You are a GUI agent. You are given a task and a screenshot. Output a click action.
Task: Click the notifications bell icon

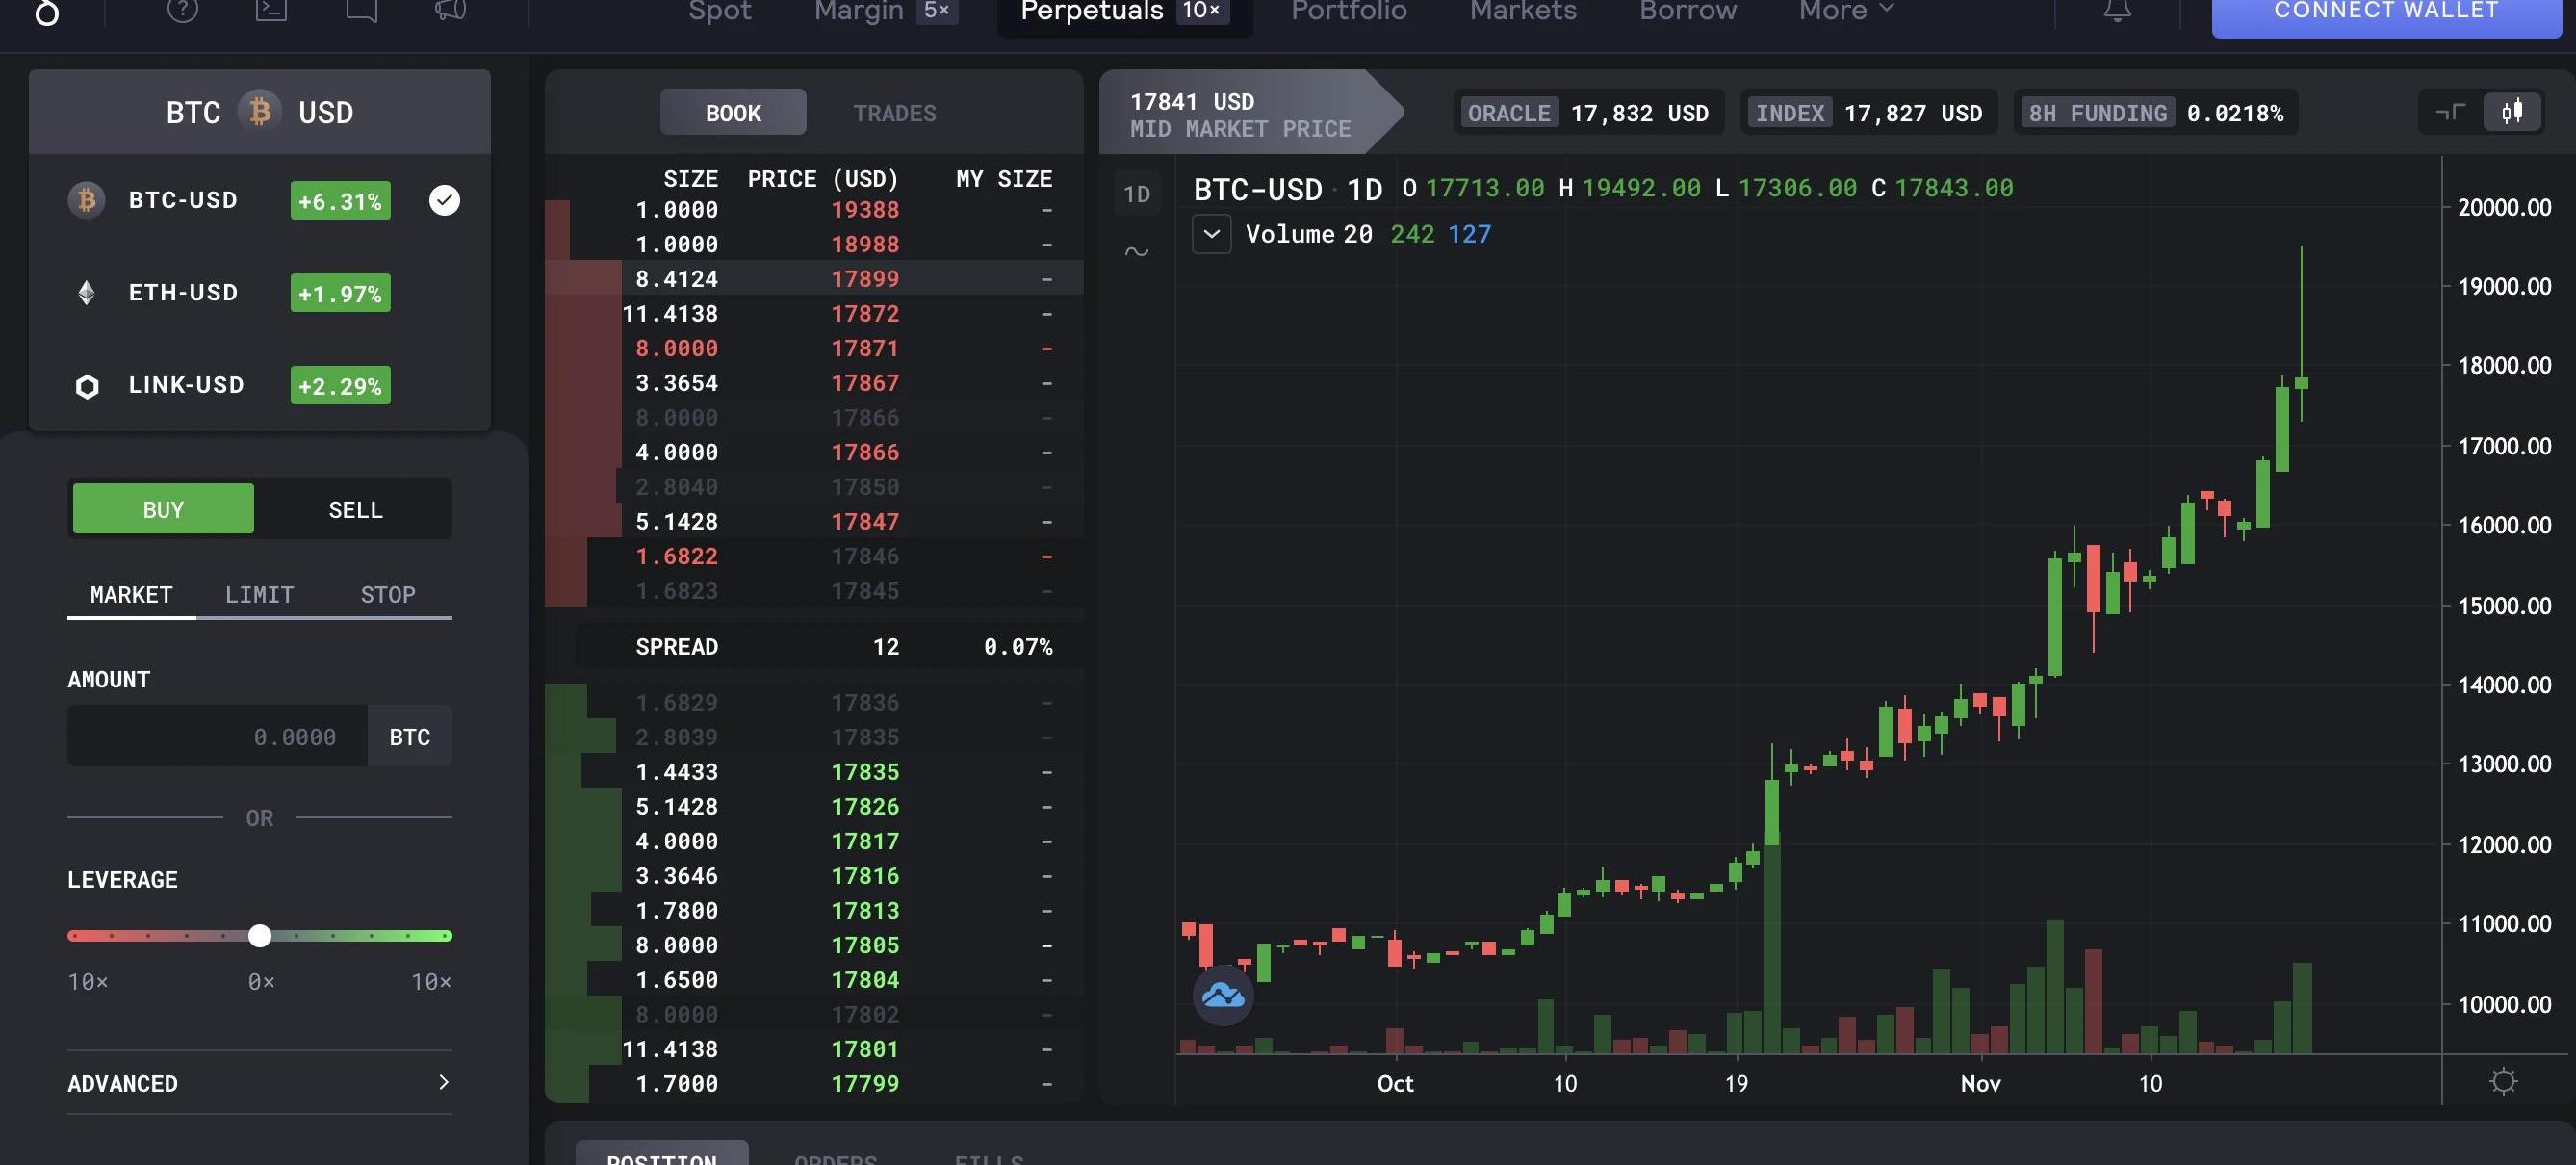click(2117, 11)
